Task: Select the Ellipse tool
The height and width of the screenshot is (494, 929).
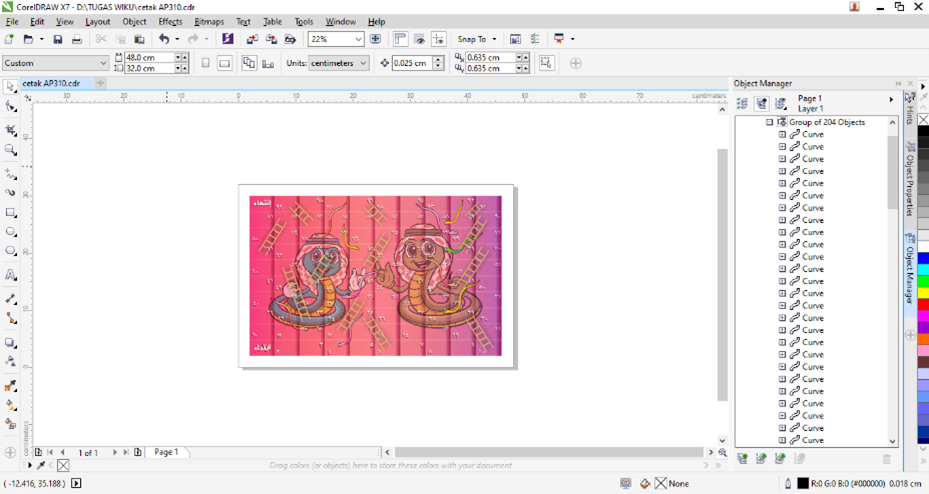Action: [x=10, y=232]
